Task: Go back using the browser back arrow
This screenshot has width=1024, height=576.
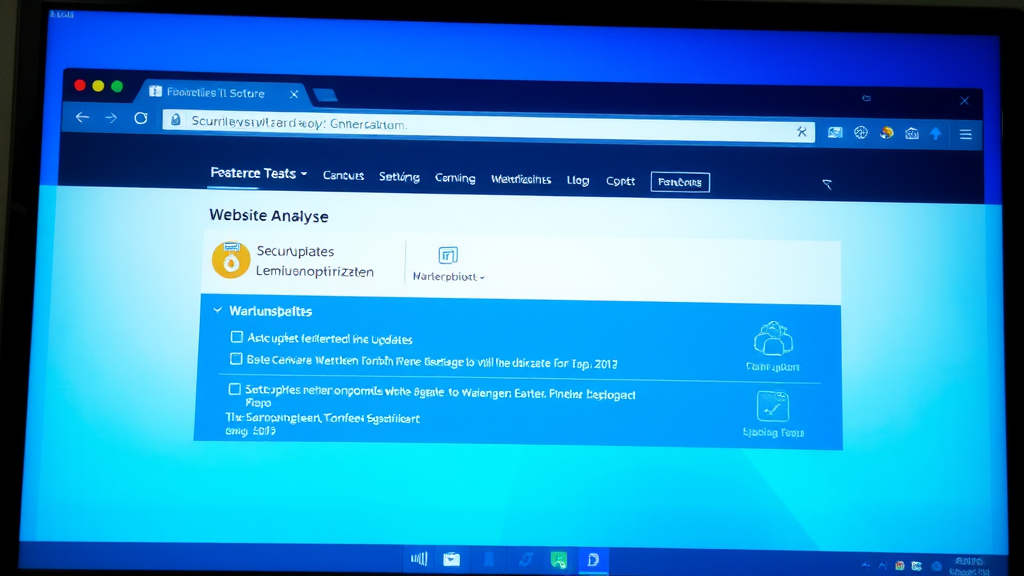Action: 82,118
